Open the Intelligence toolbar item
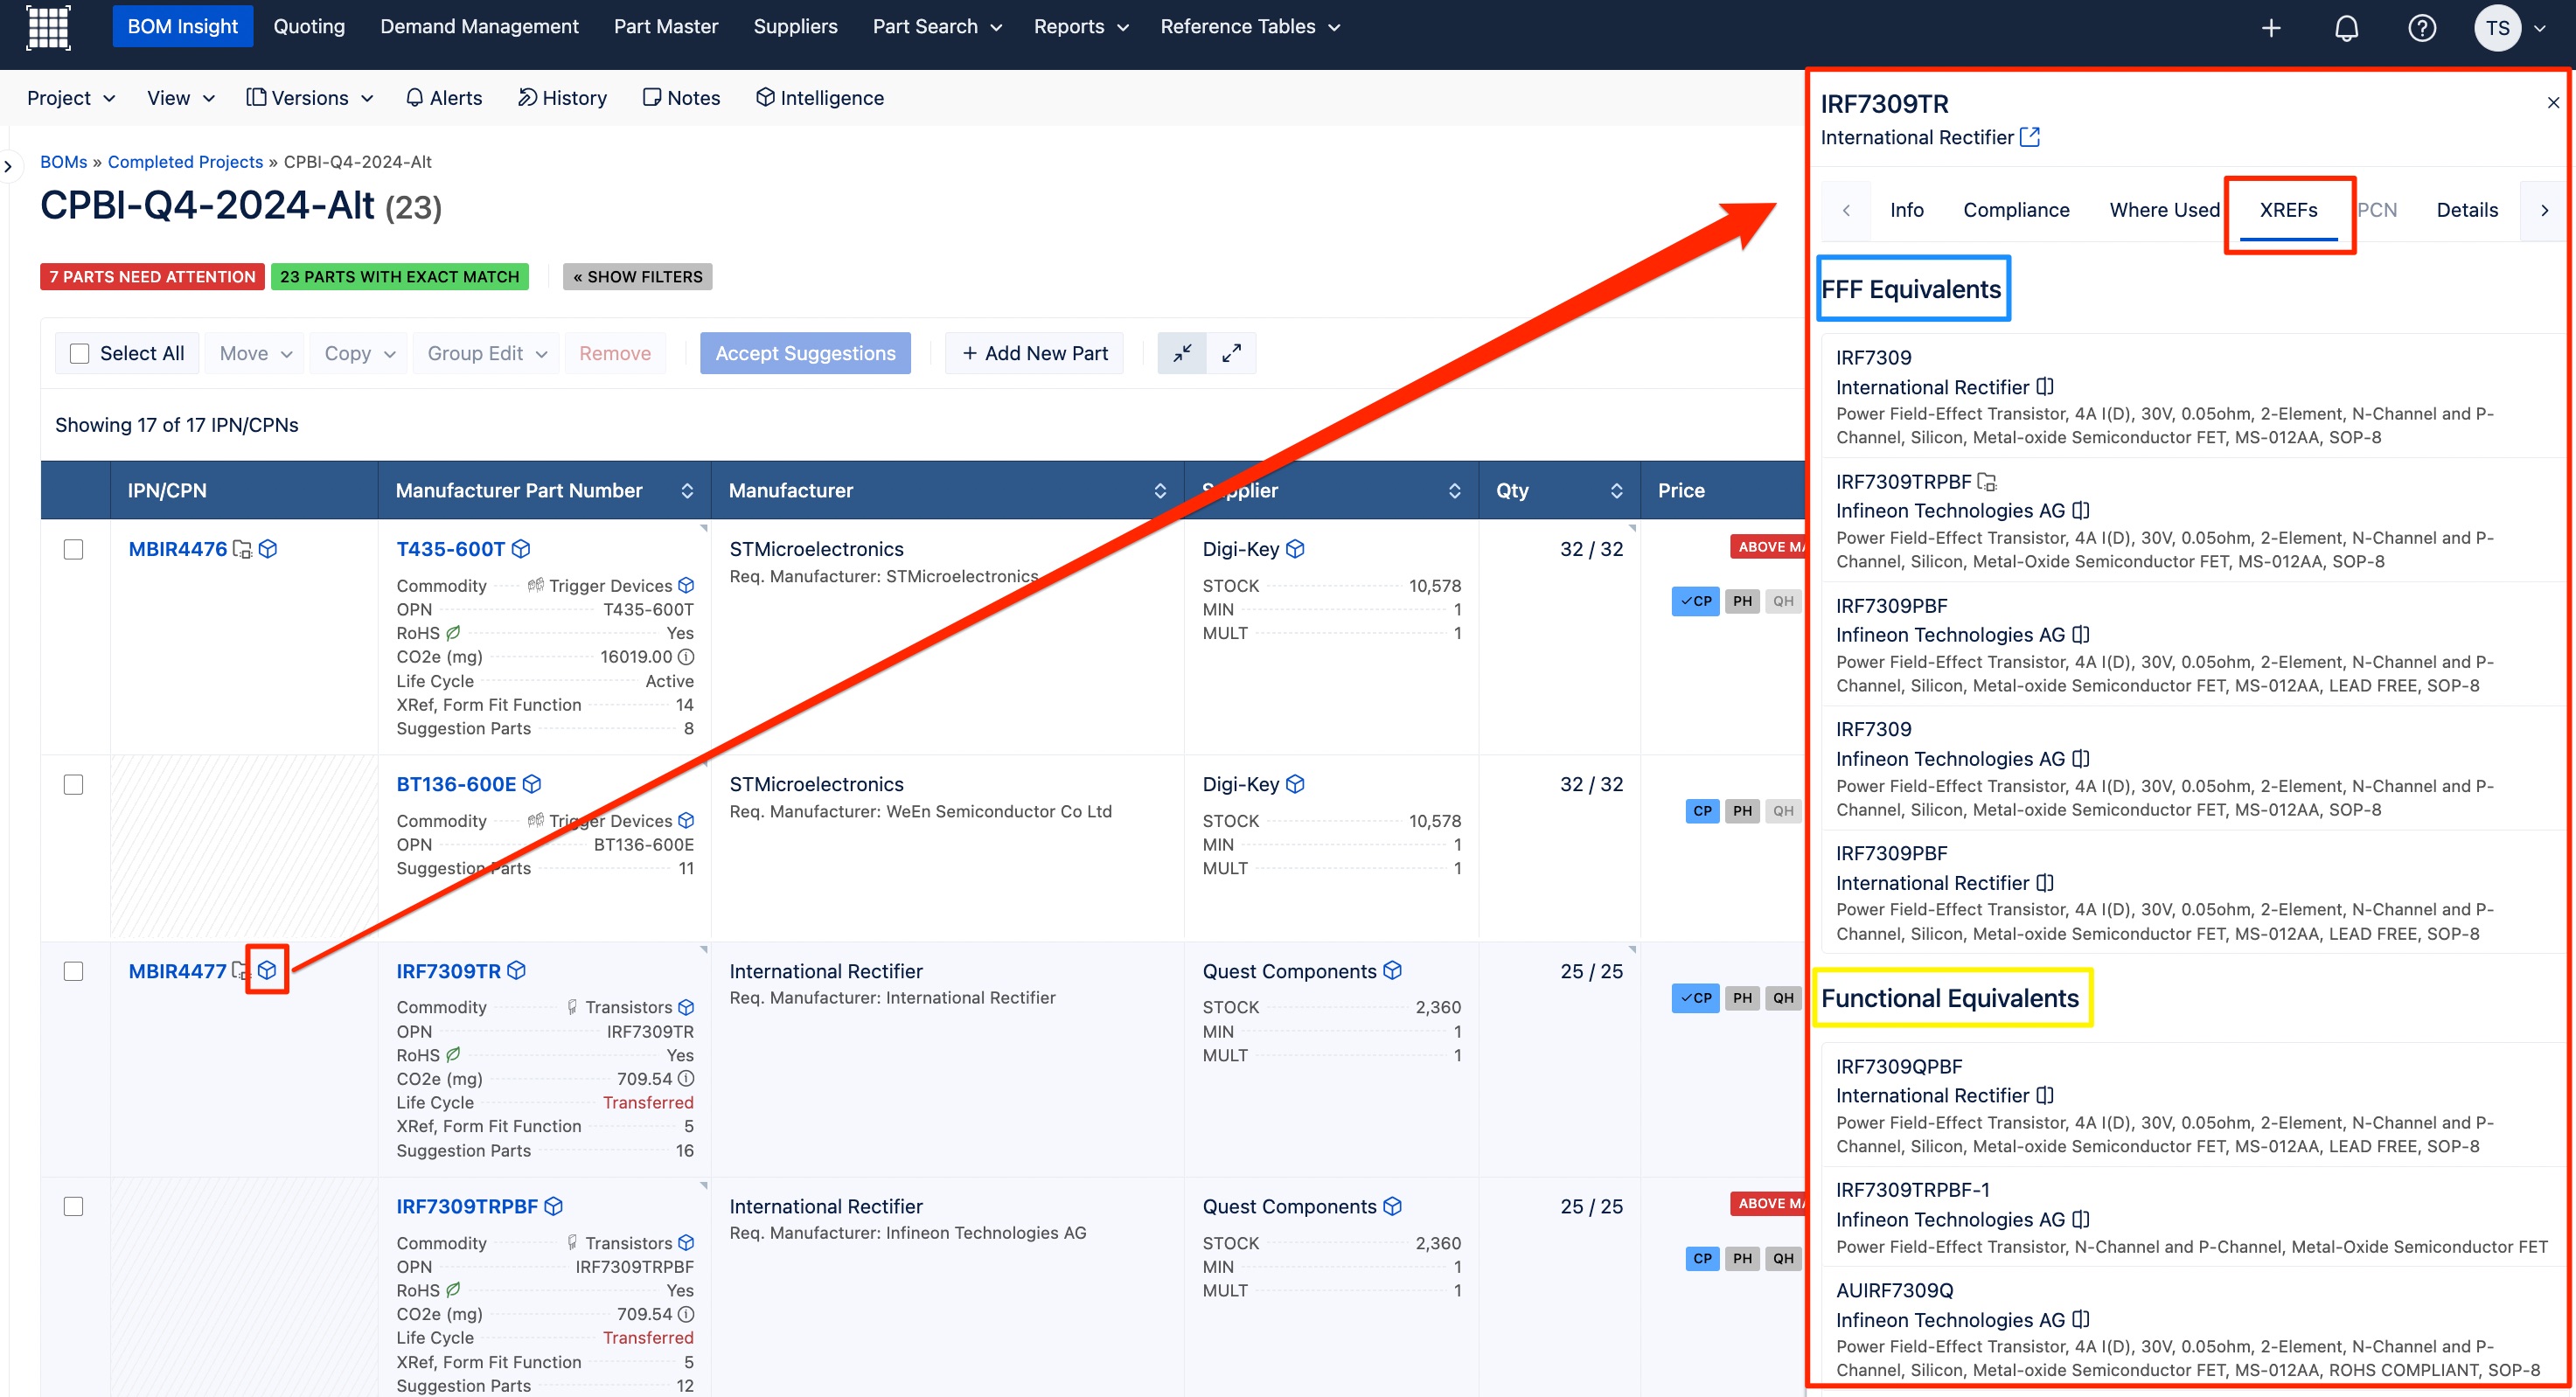 [819, 98]
